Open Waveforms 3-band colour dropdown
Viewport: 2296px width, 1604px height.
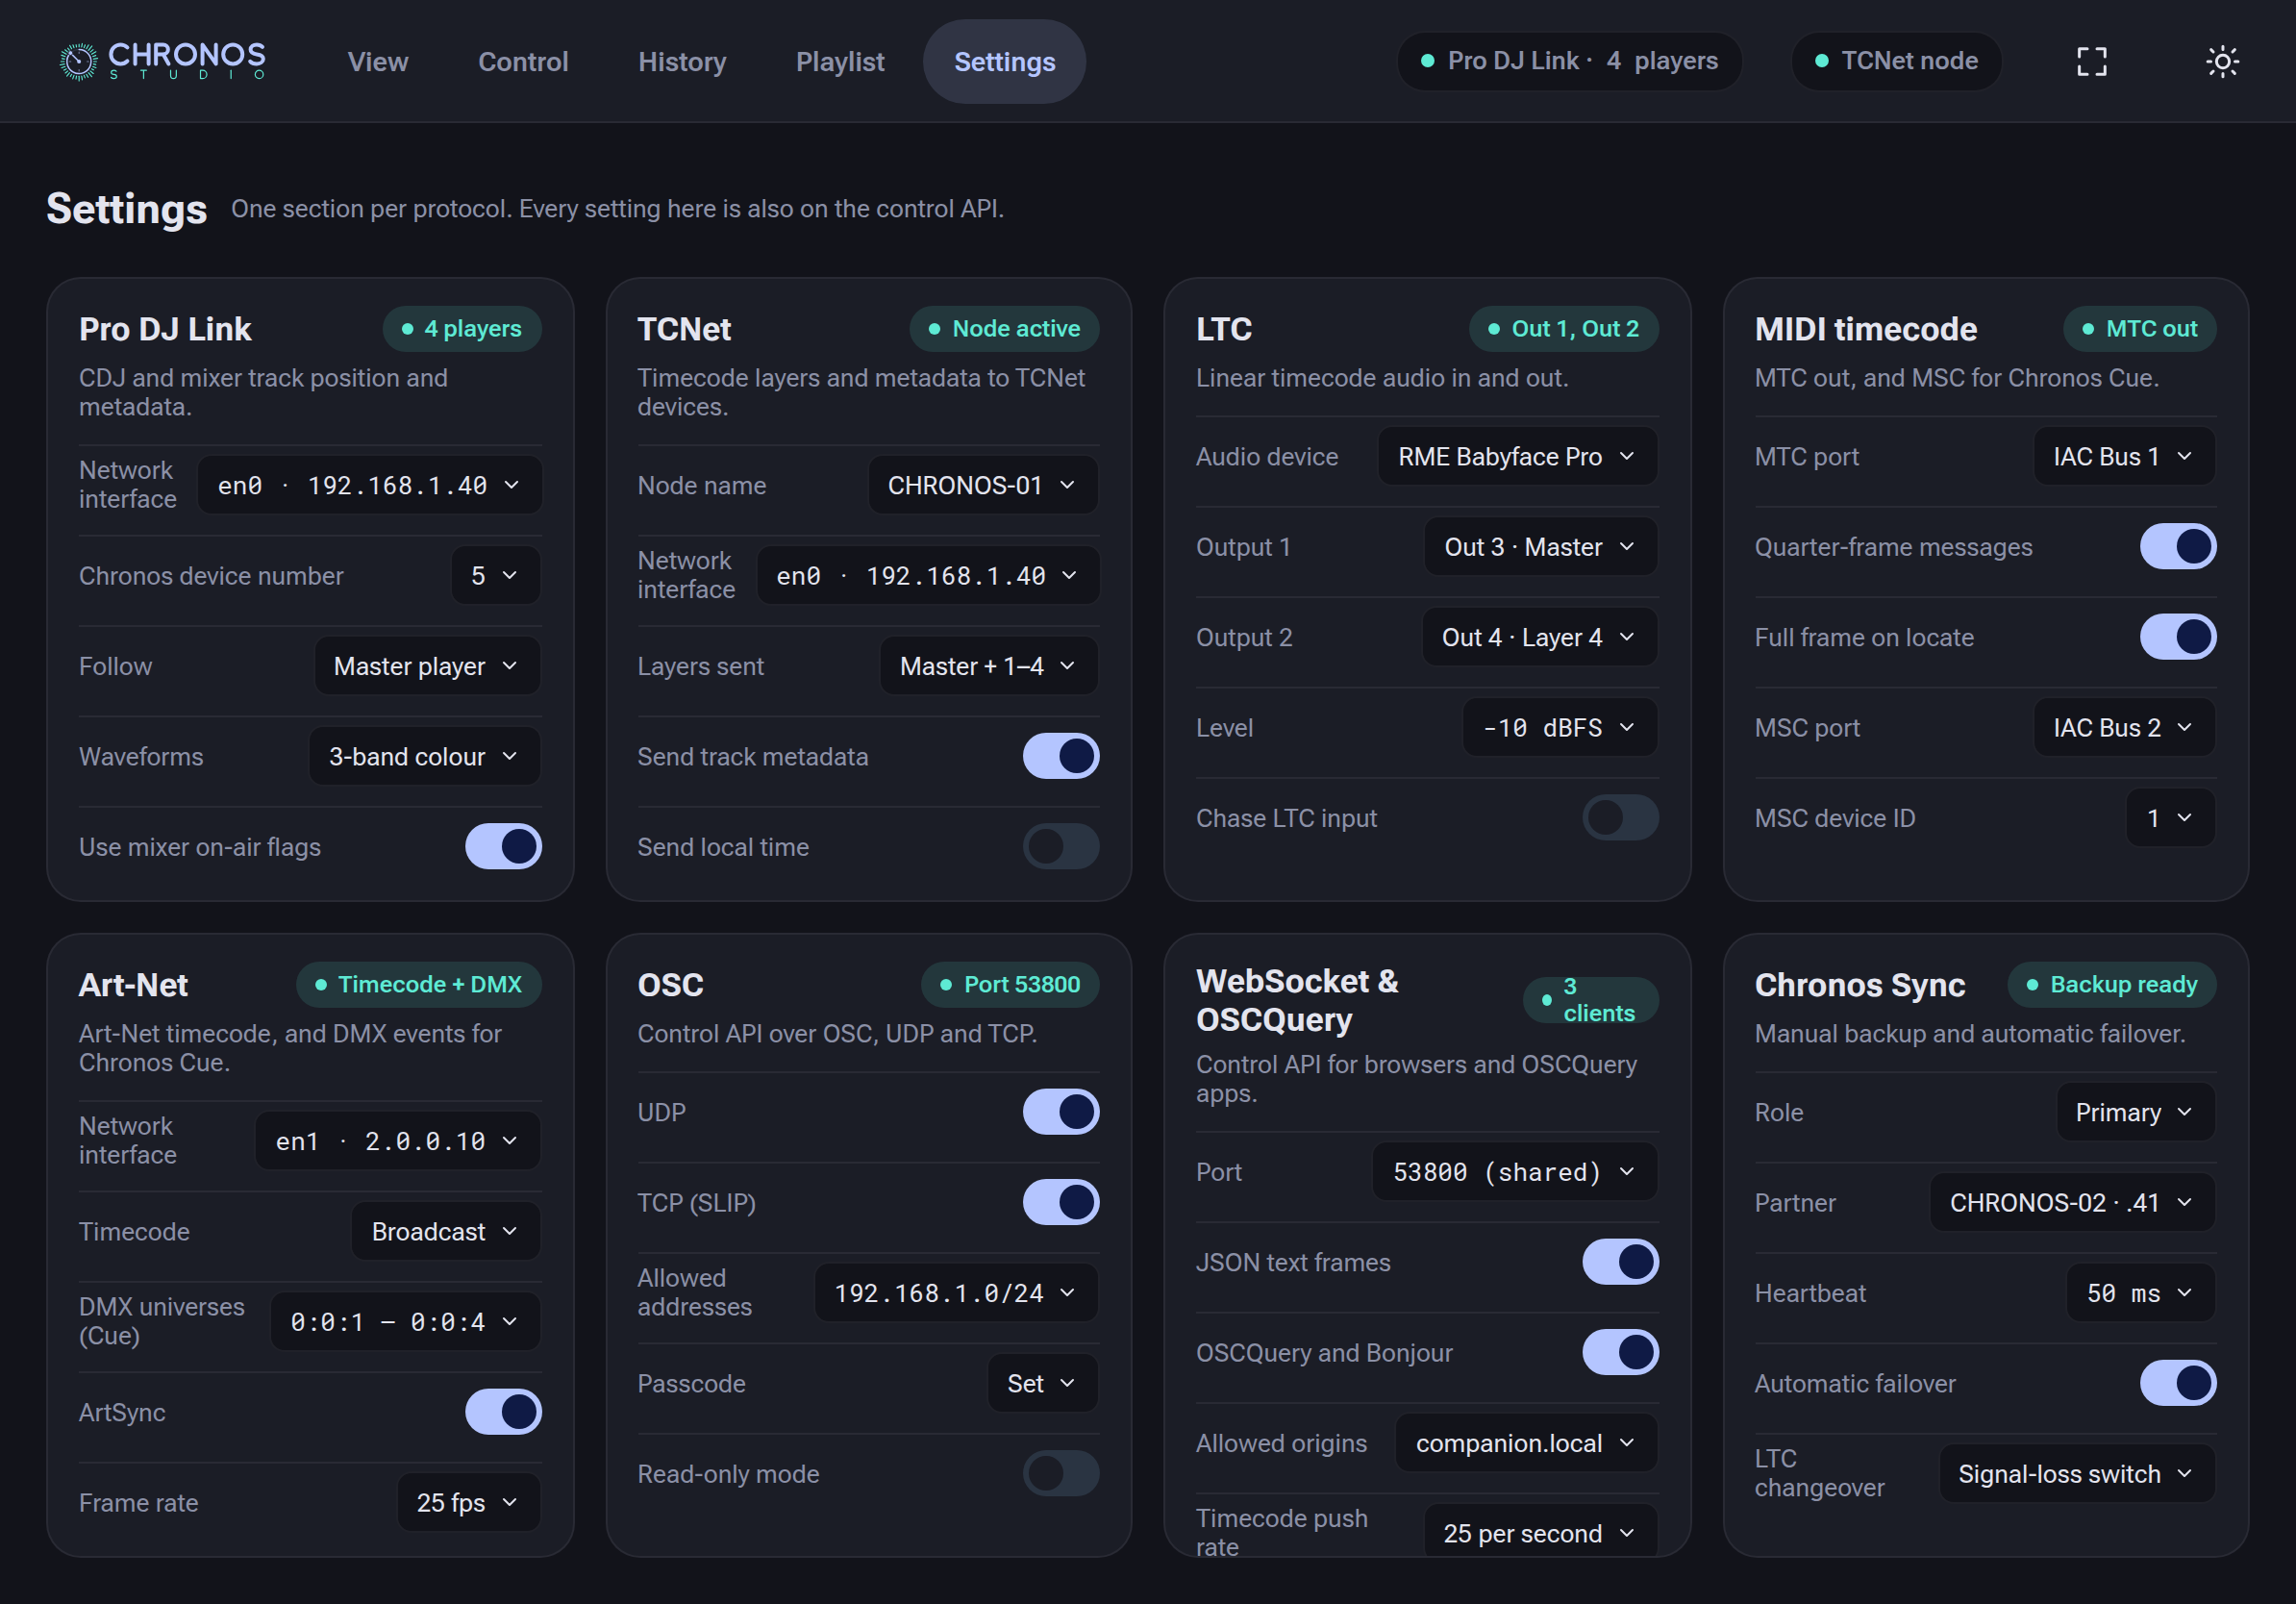click(x=424, y=756)
